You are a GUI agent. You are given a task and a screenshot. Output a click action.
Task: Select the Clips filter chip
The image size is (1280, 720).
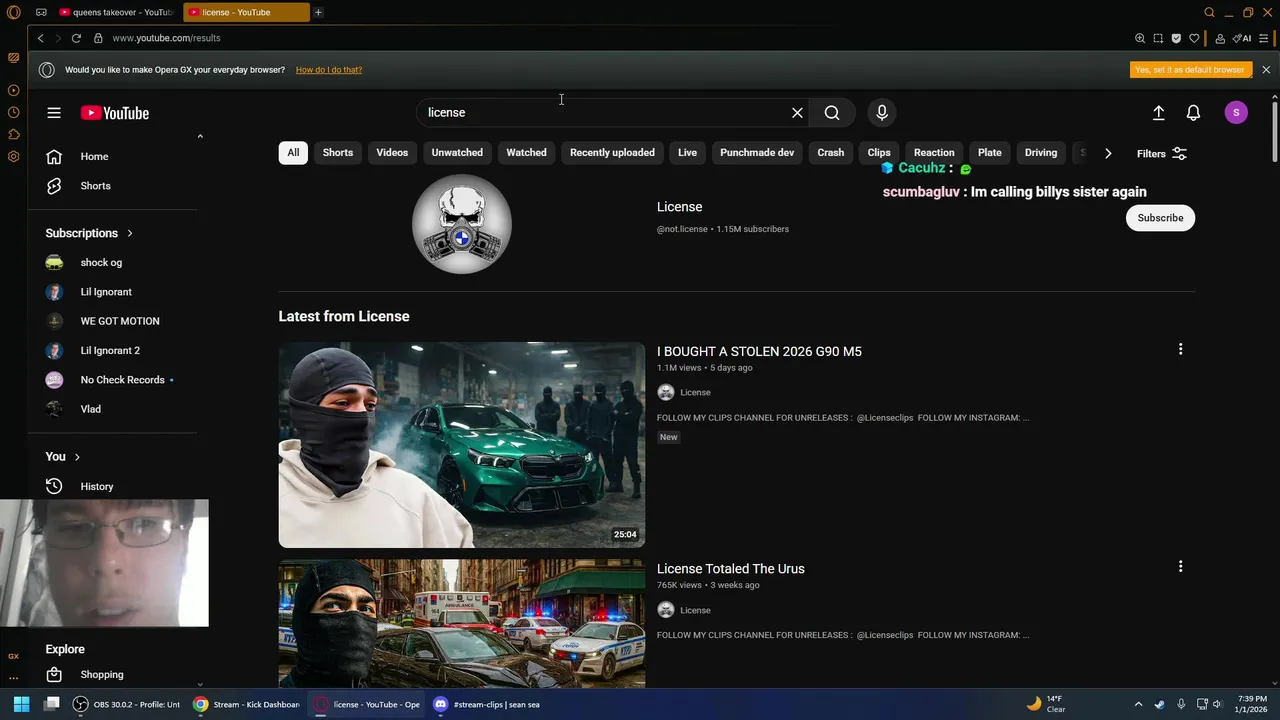coord(879,153)
